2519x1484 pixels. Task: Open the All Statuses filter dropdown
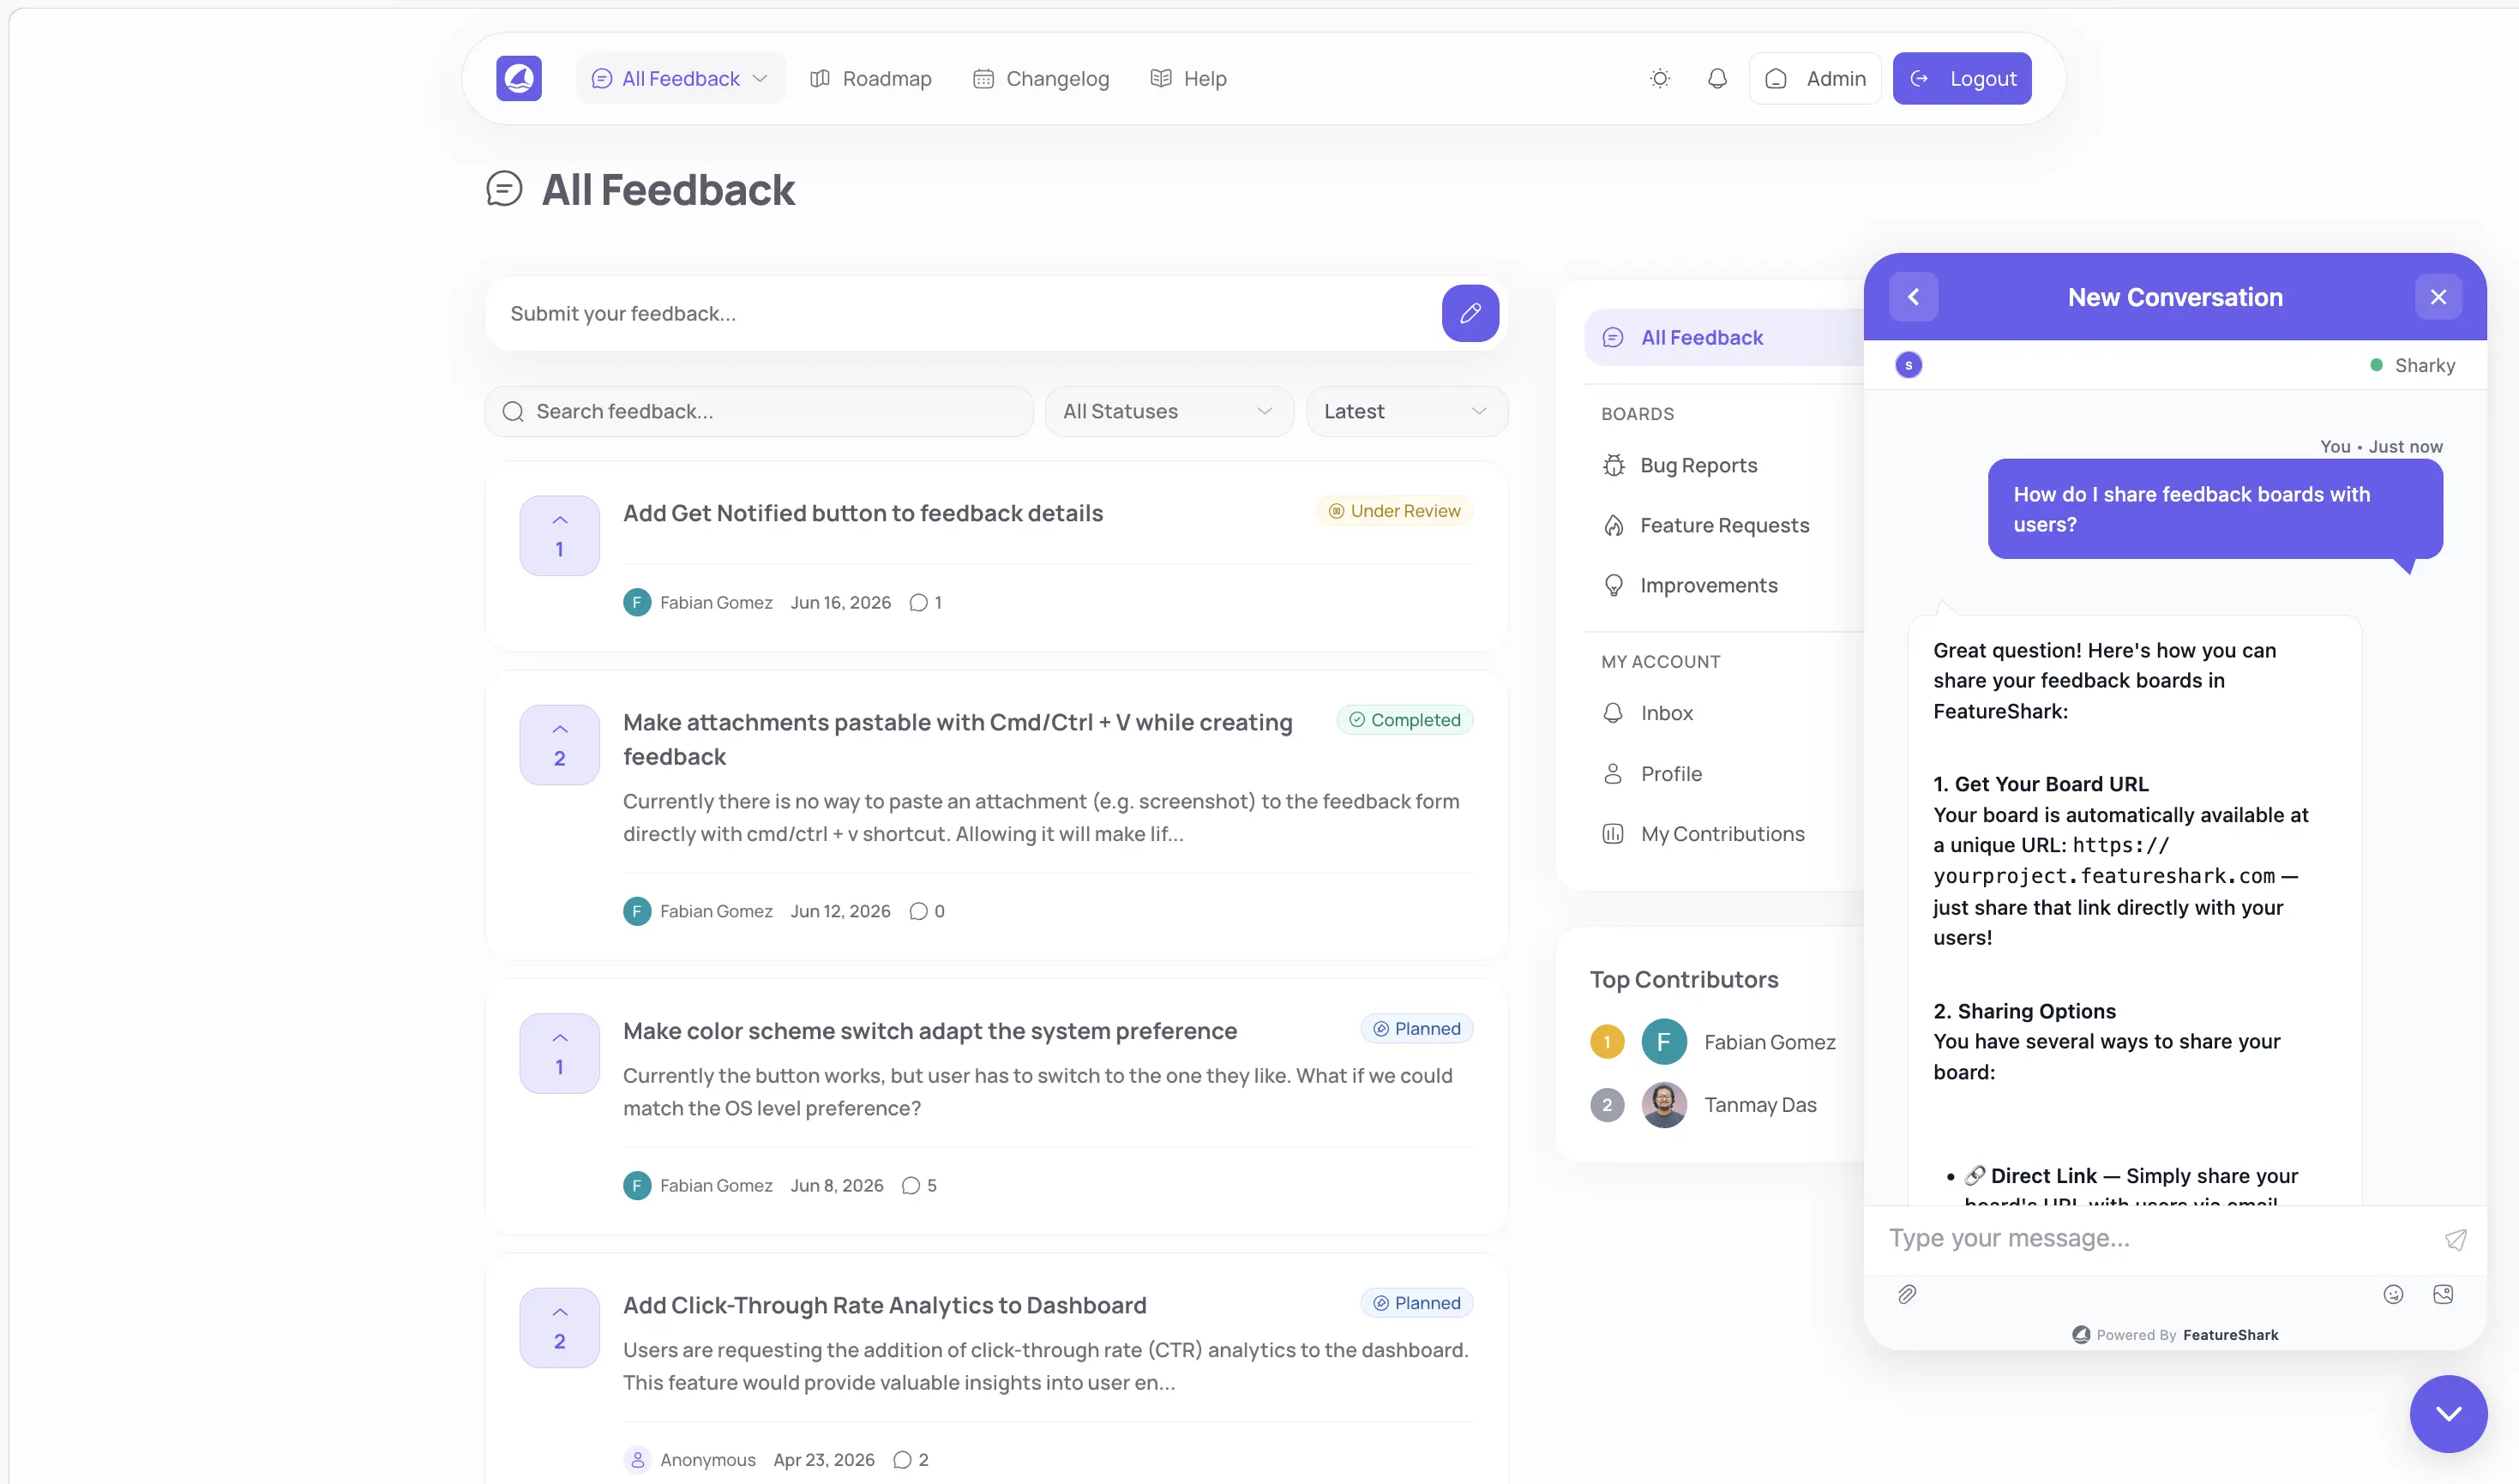1169,411
